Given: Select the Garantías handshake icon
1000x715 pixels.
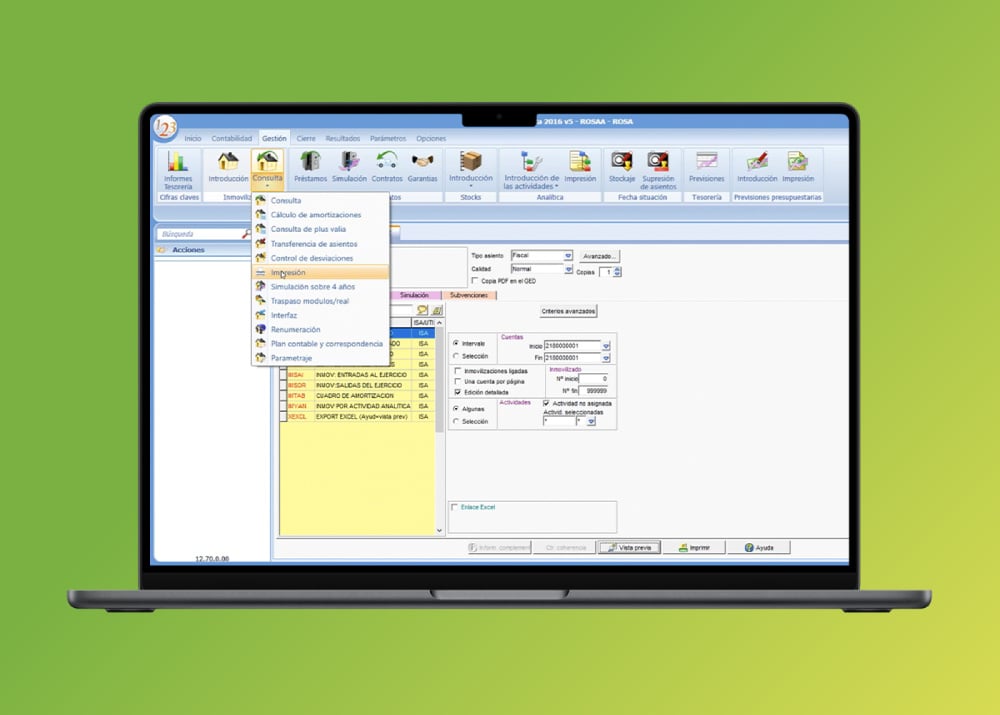Looking at the screenshot, I should [423, 162].
